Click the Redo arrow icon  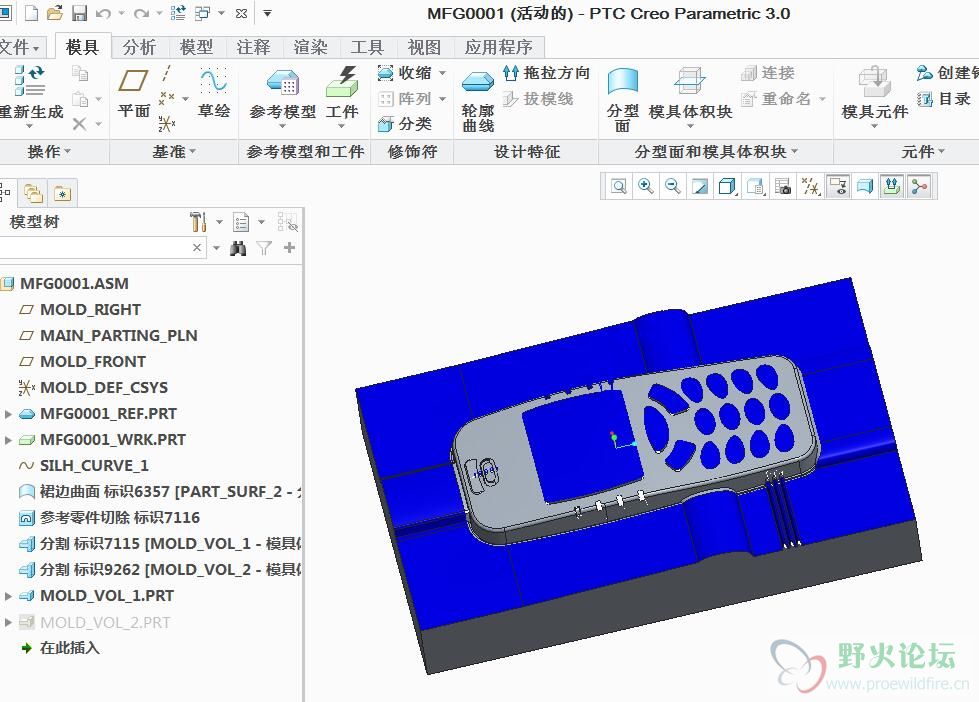[142, 13]
